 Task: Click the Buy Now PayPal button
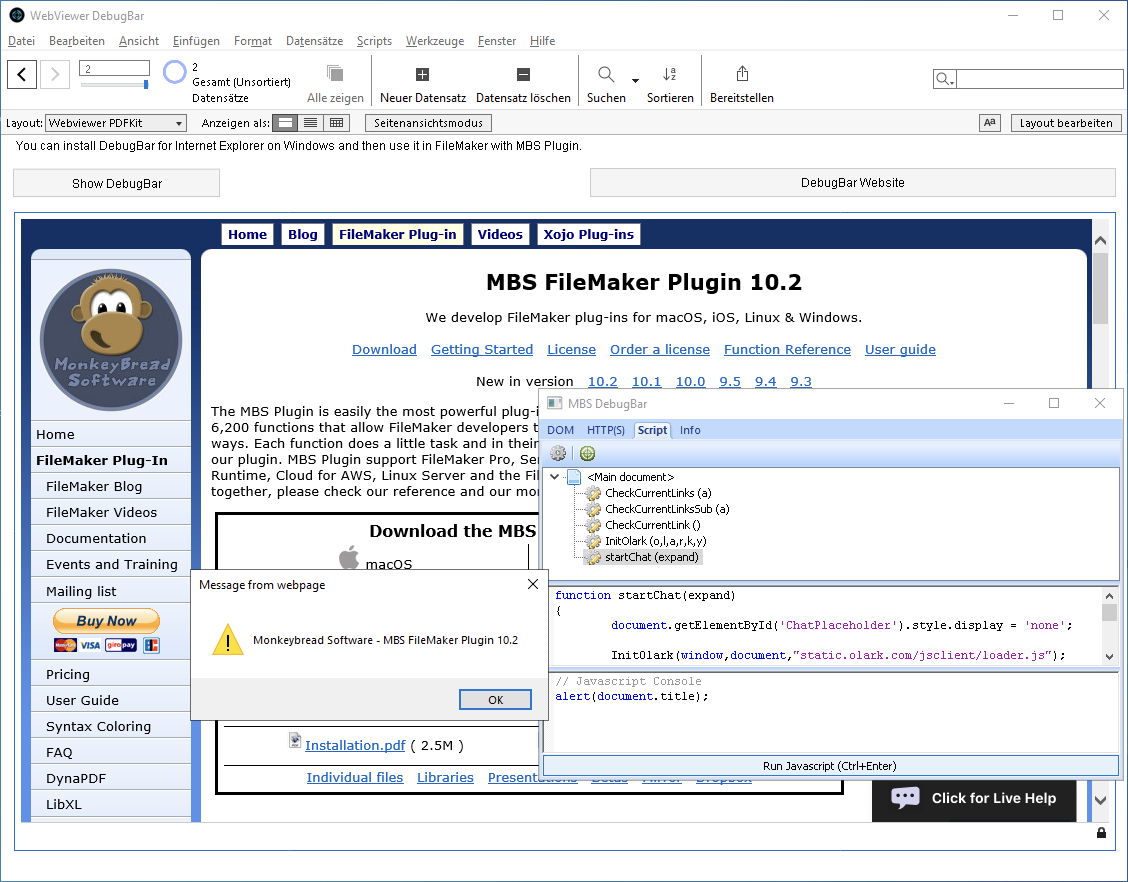click(x=106, y=620)
